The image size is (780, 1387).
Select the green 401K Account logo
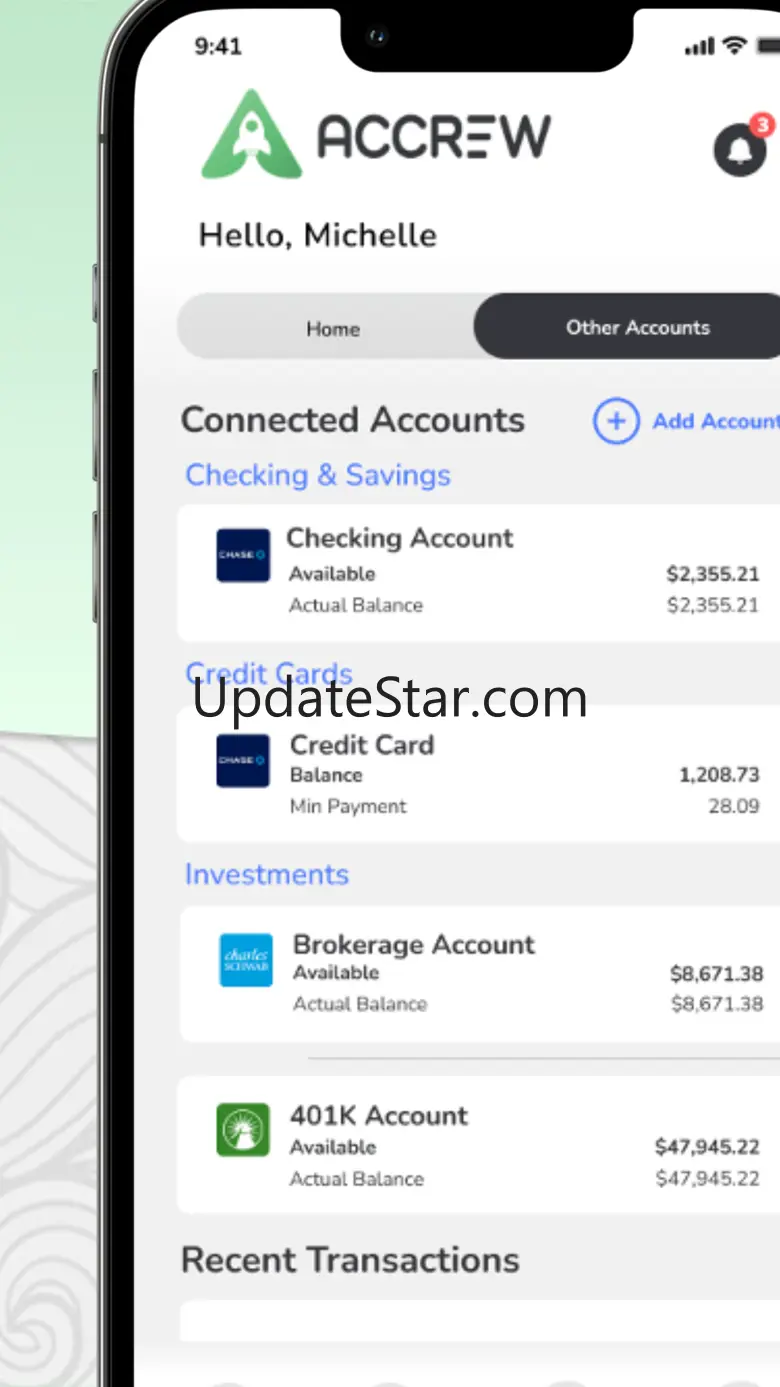point(243,1130)
